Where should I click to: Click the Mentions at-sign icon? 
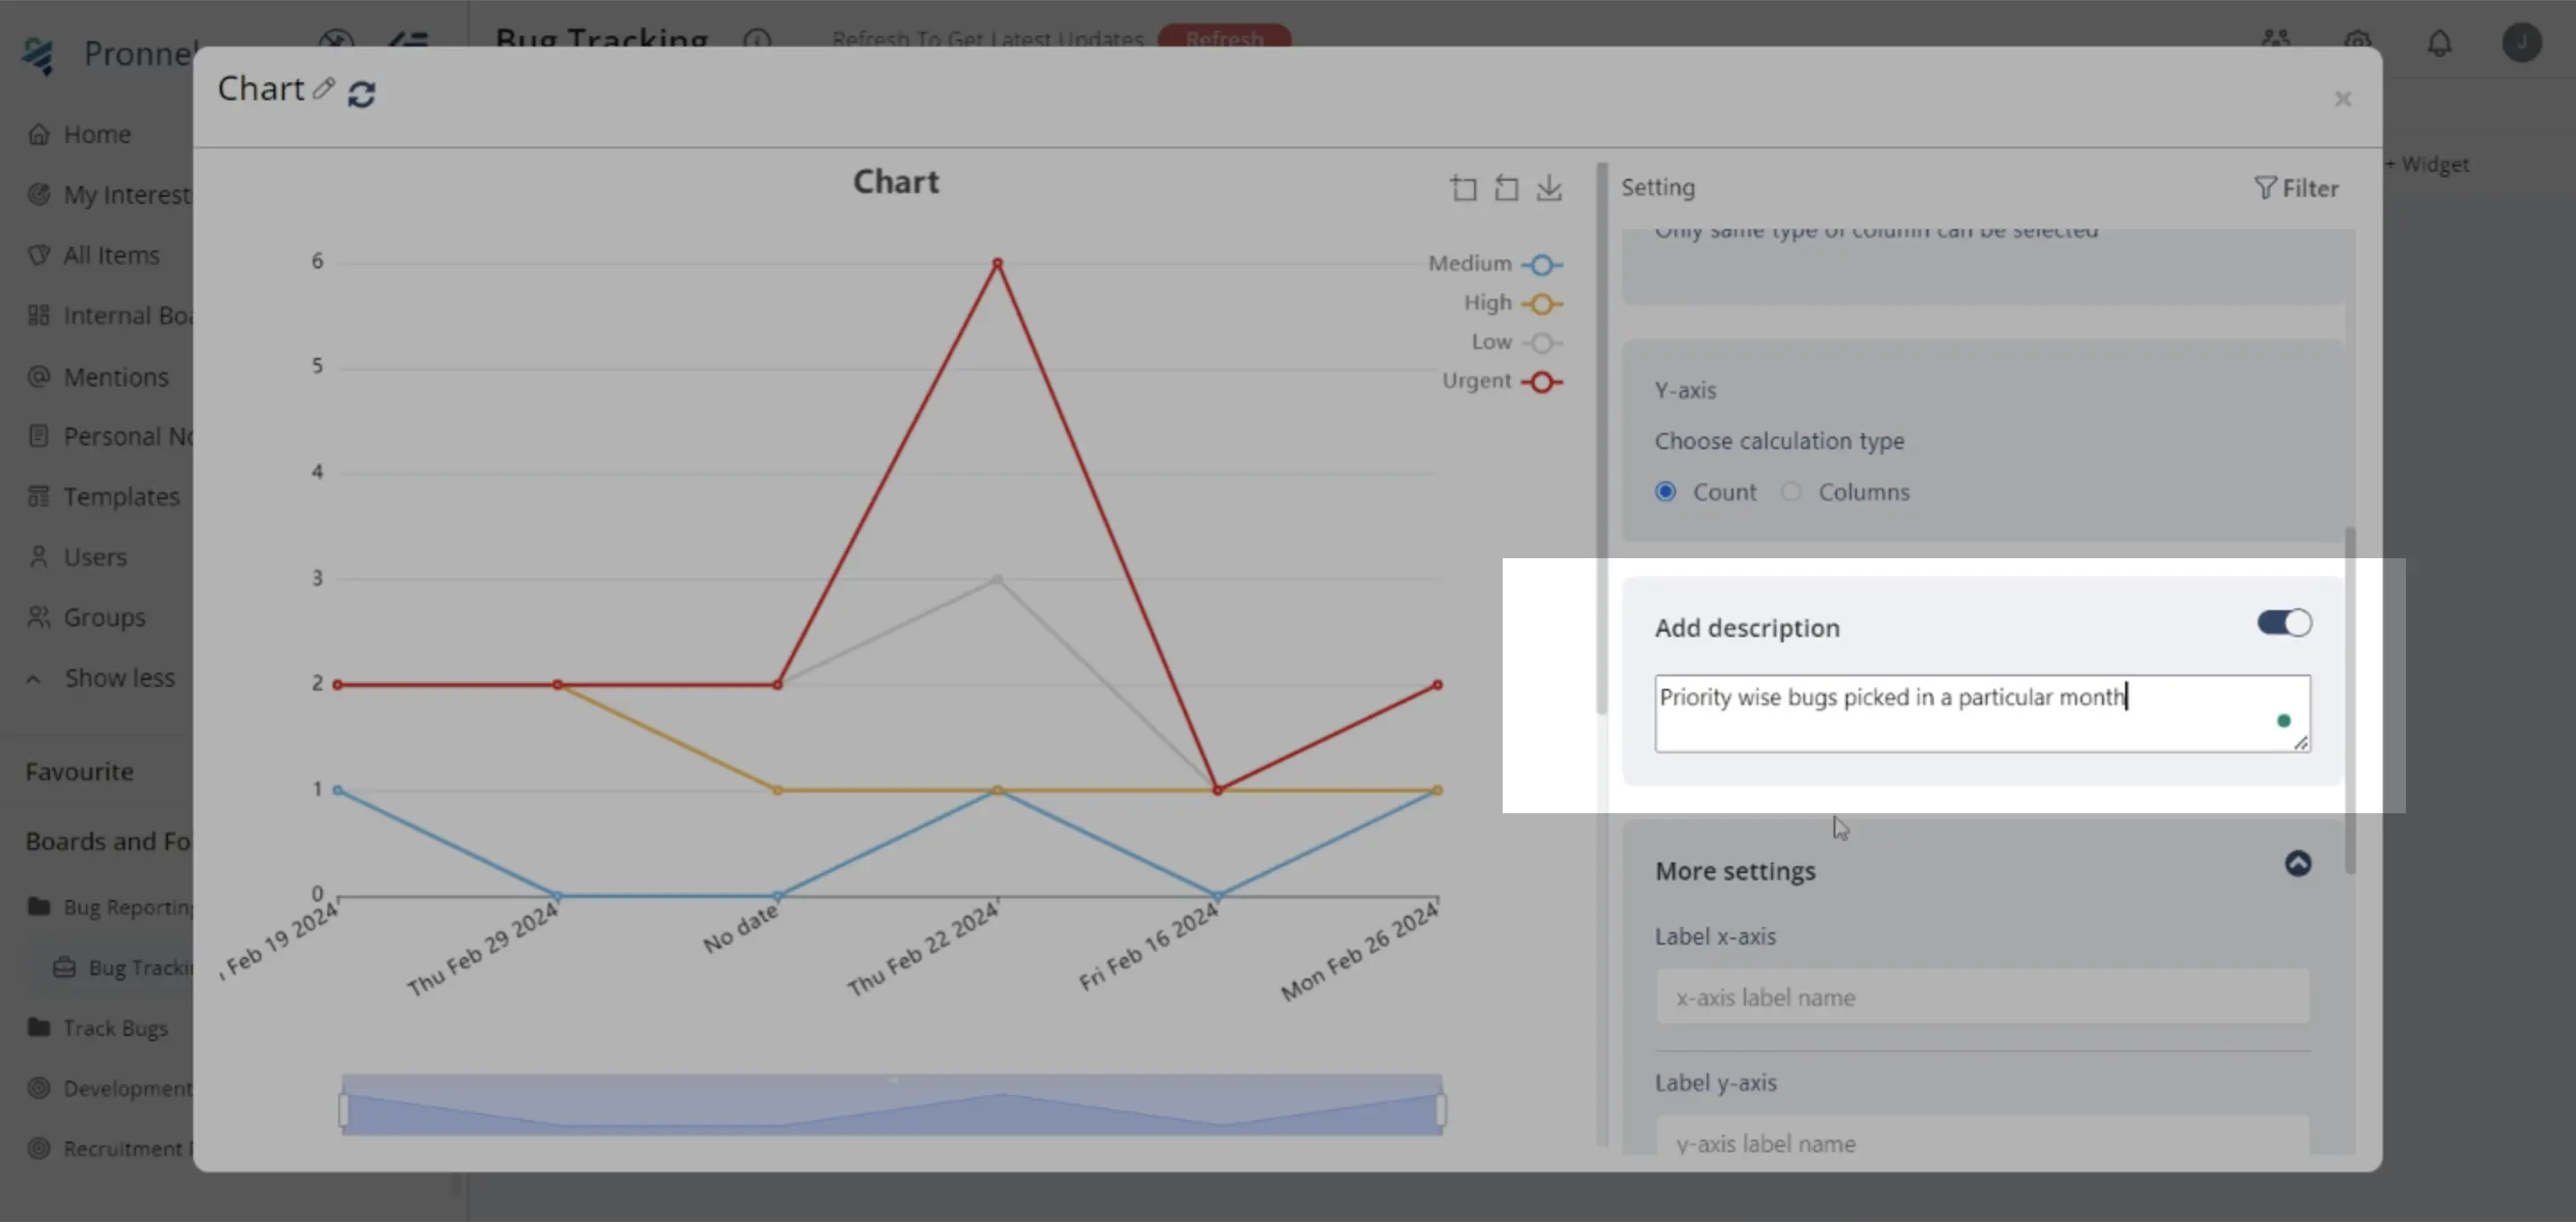38,377
